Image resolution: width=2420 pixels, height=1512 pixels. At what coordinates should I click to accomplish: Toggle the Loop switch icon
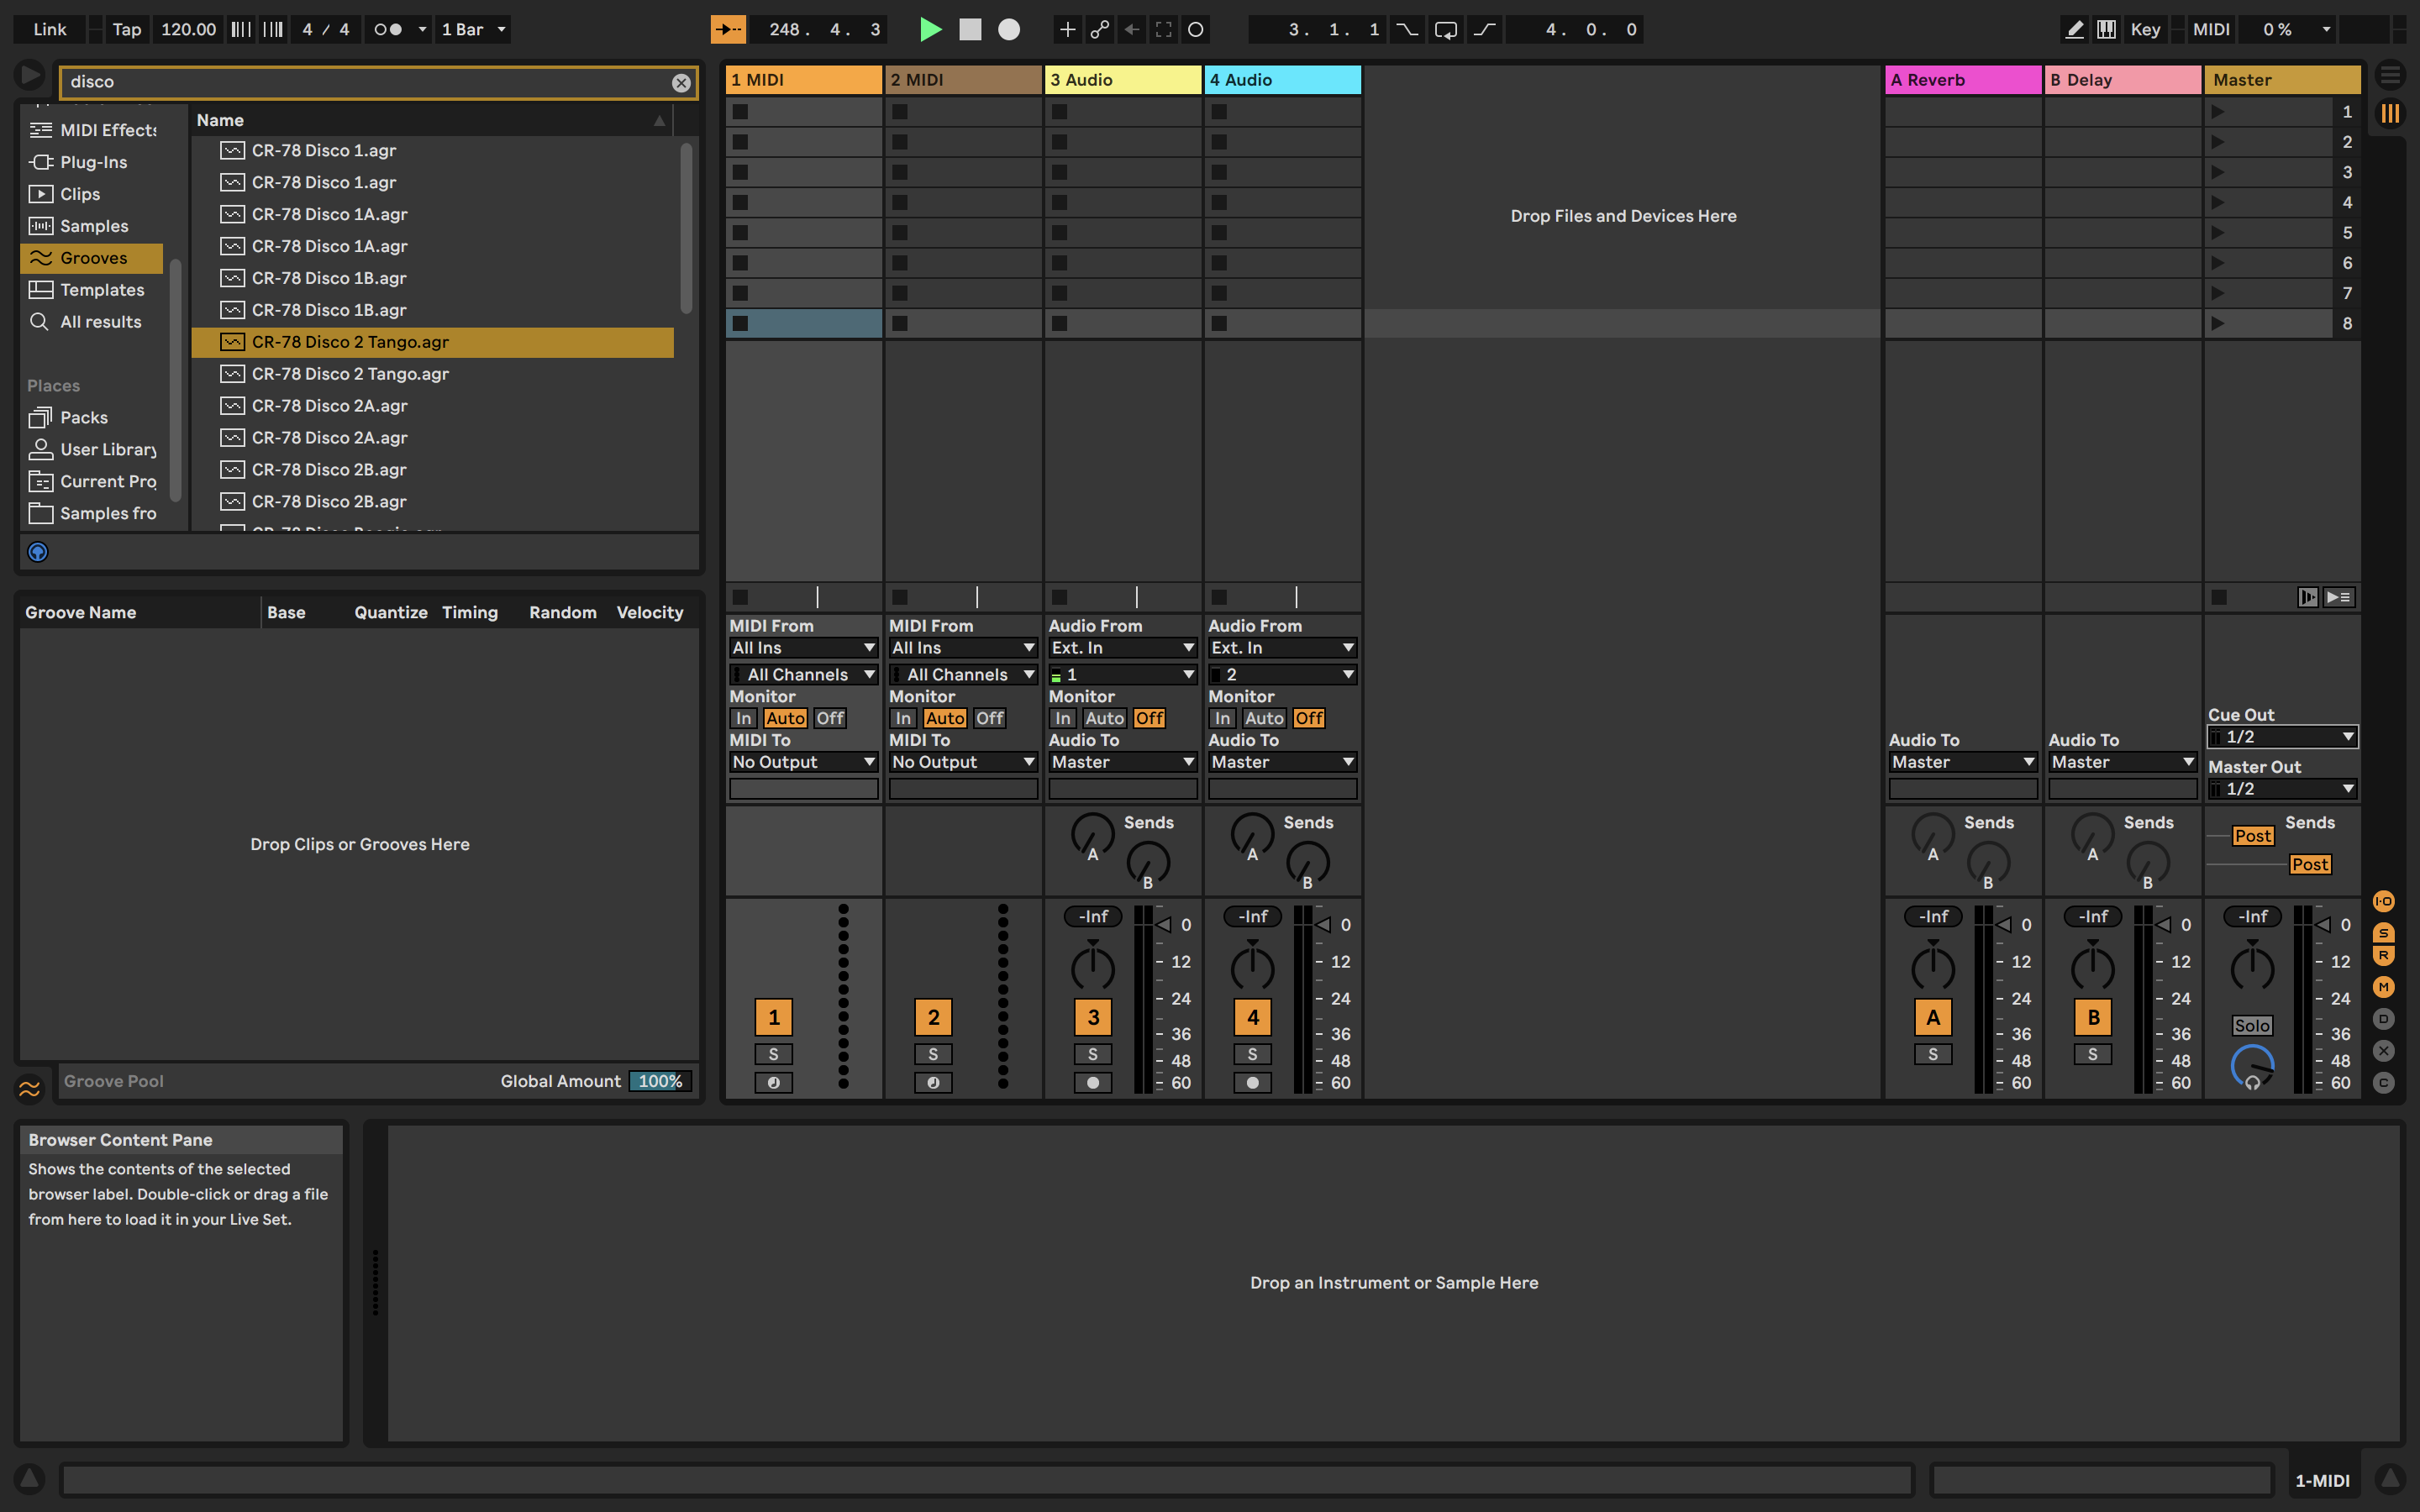1445,29
